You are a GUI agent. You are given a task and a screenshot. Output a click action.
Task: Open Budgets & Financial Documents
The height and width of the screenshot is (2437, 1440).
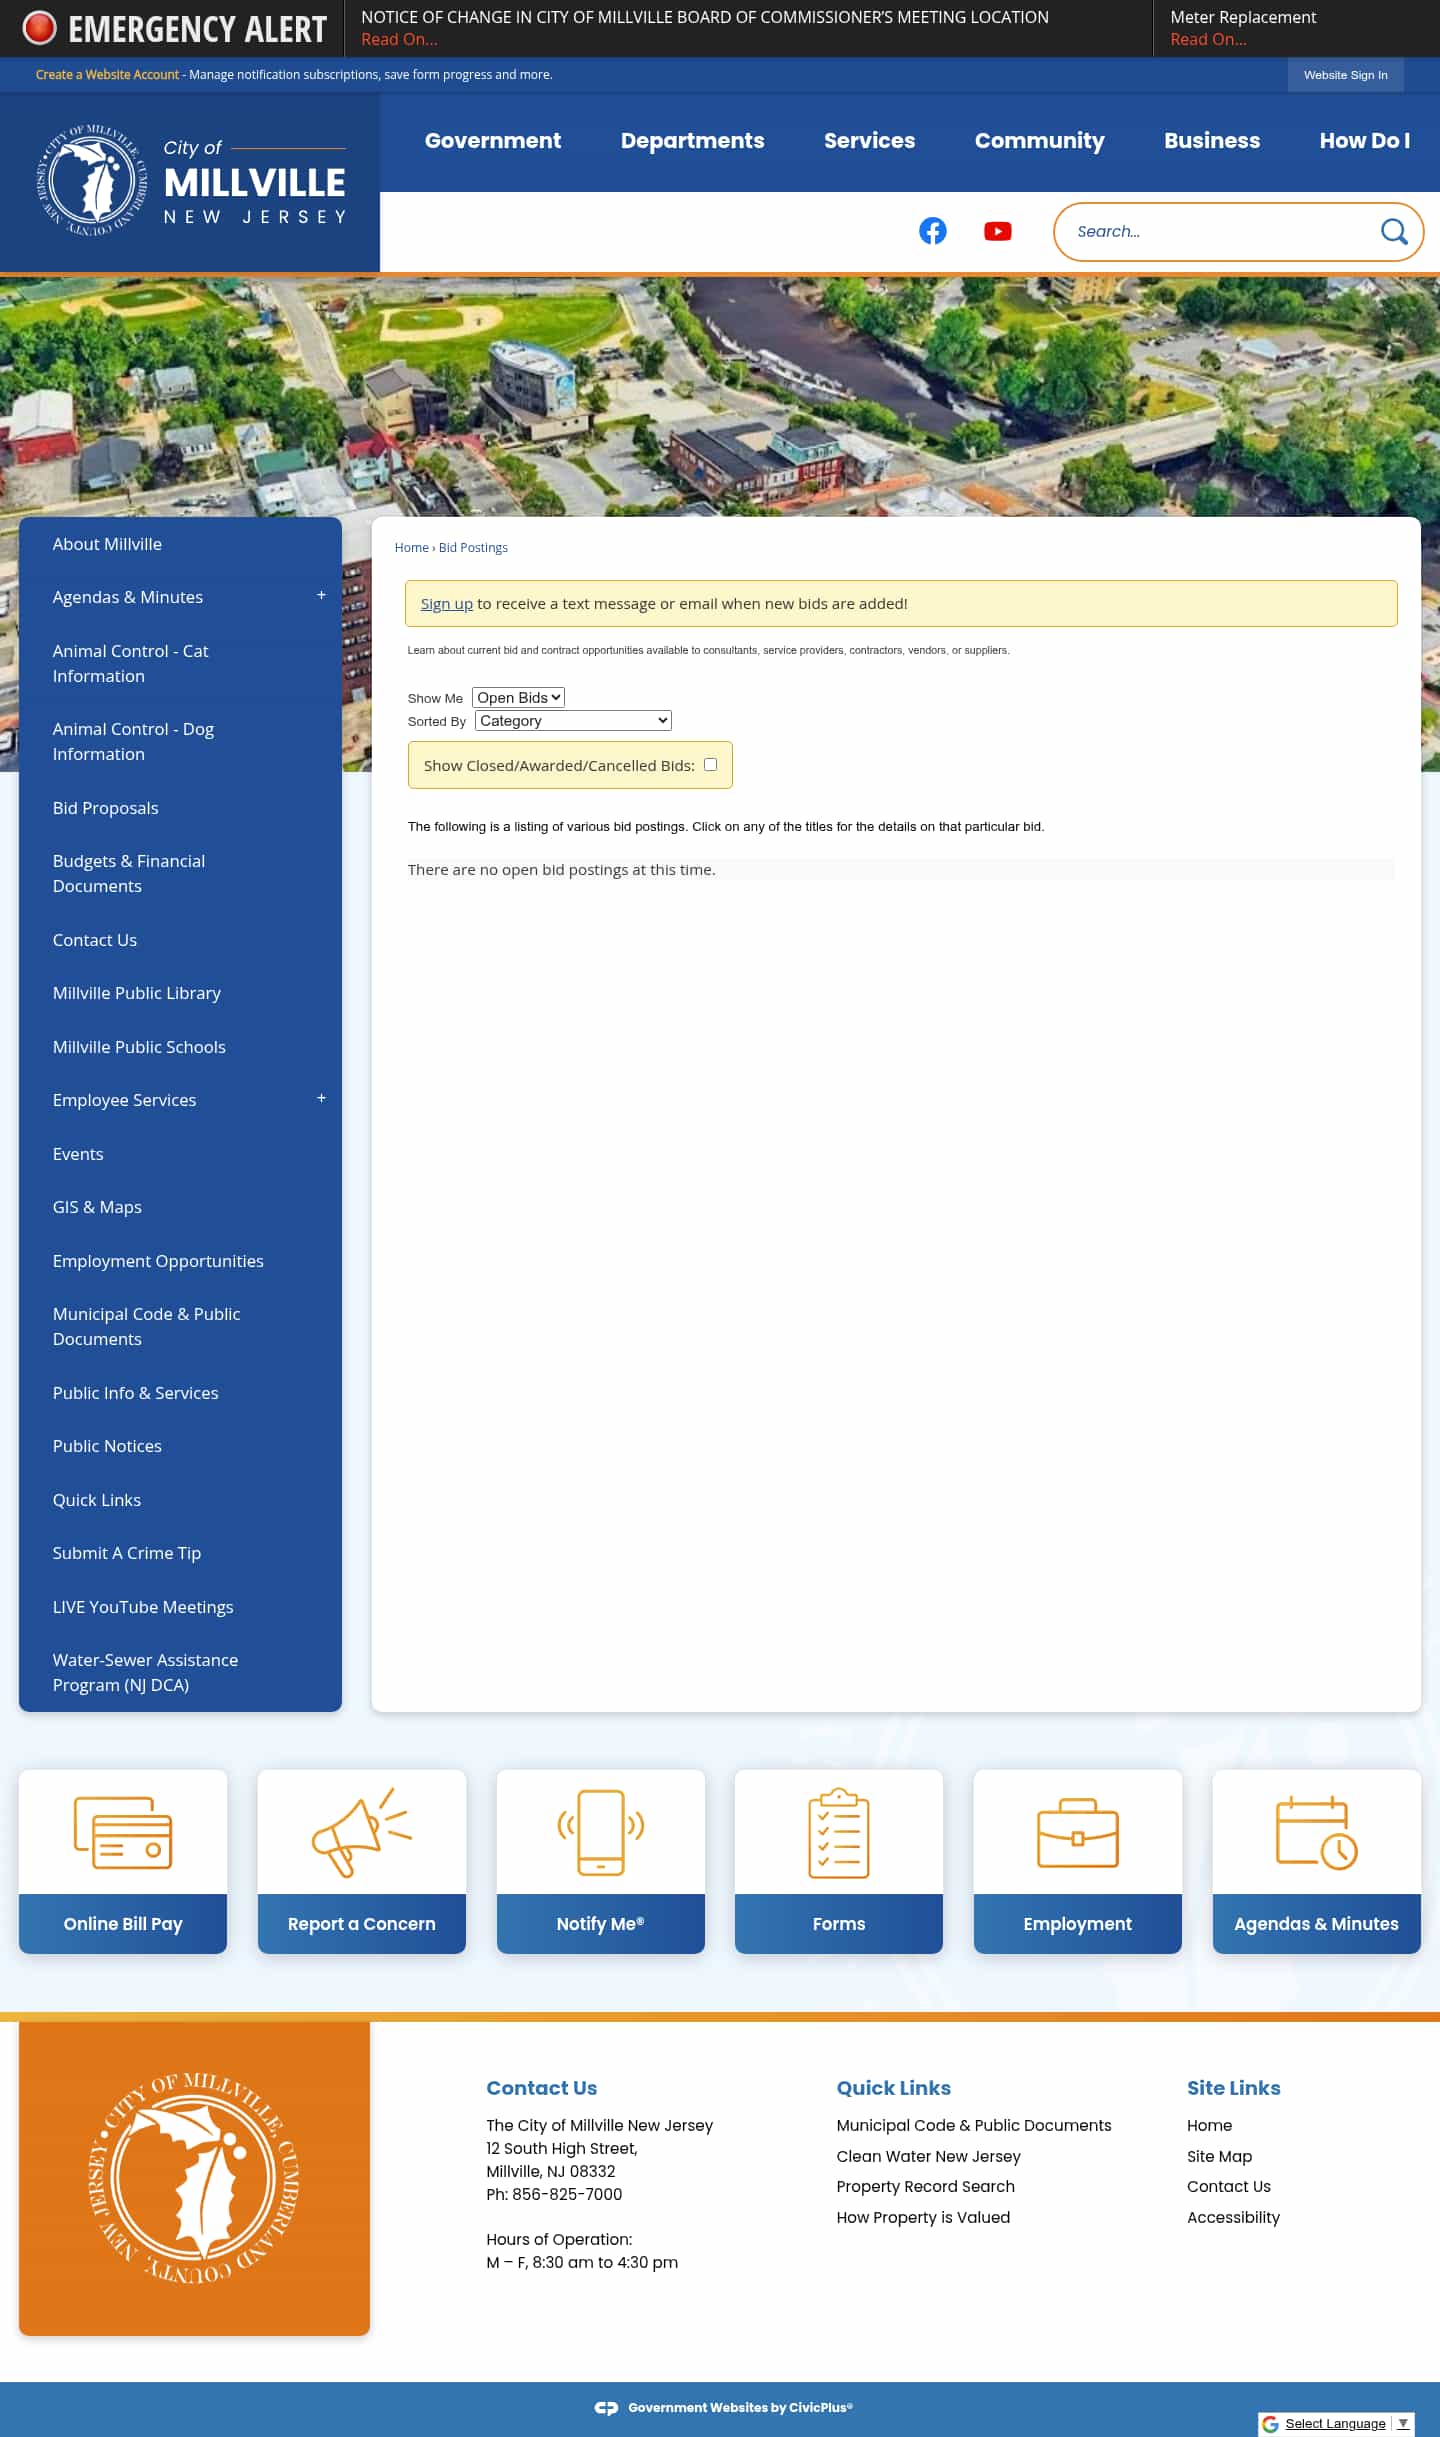pyautogui.click(x=128, y=873)
